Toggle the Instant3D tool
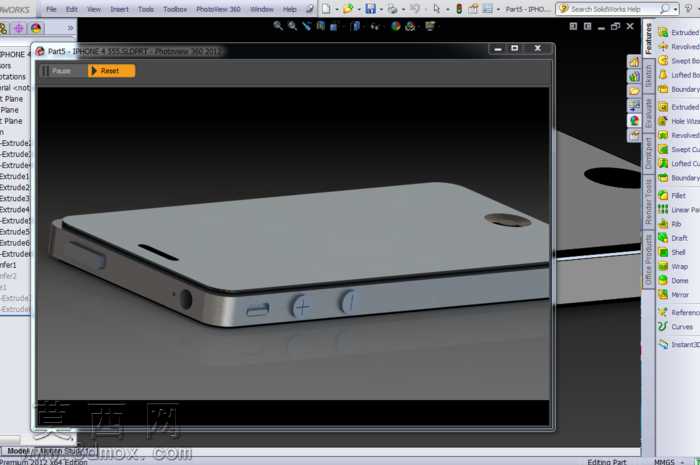This screenshot has width=700, height=465. click(679, 344)
